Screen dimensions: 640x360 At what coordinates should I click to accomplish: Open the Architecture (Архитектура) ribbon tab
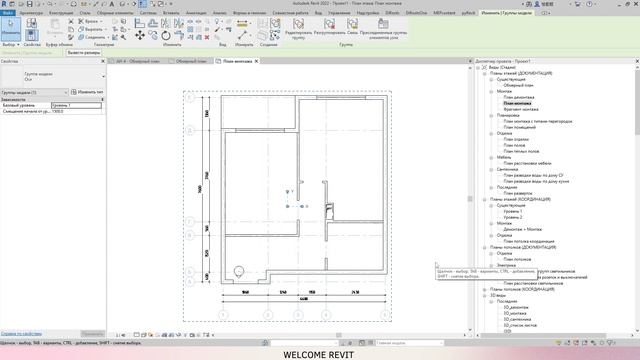tap(31, 13)
